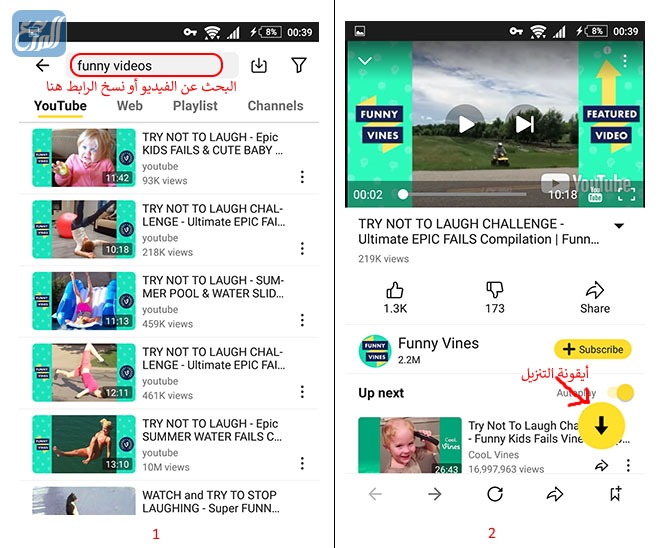The image size is (664, 548).
Task: Enter fullscreen on the video player
Action: click(x=629, y=194)
